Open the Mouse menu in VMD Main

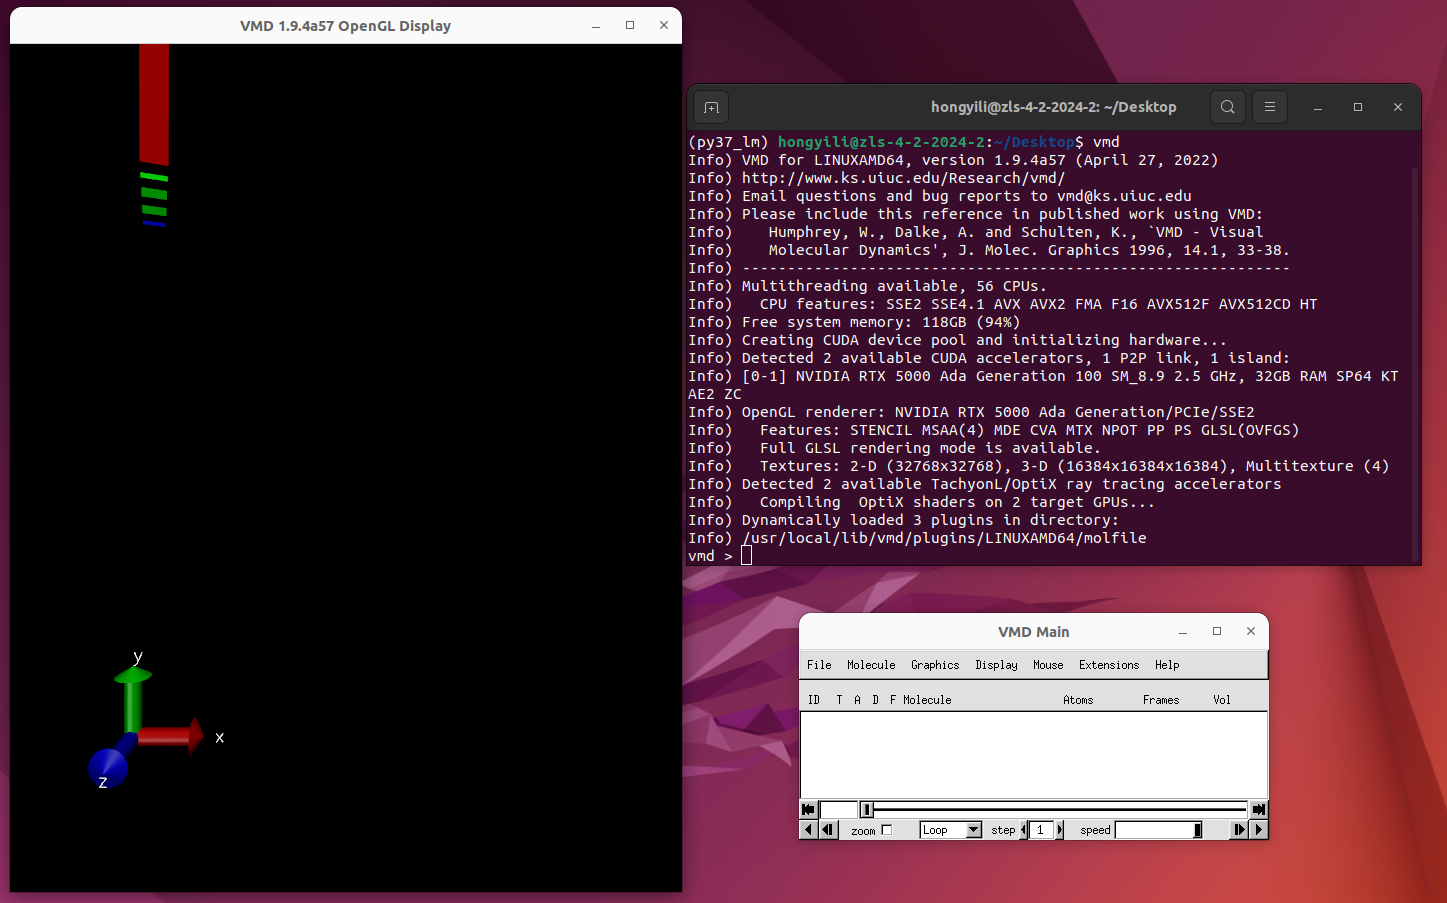[x=1048, y=665]
